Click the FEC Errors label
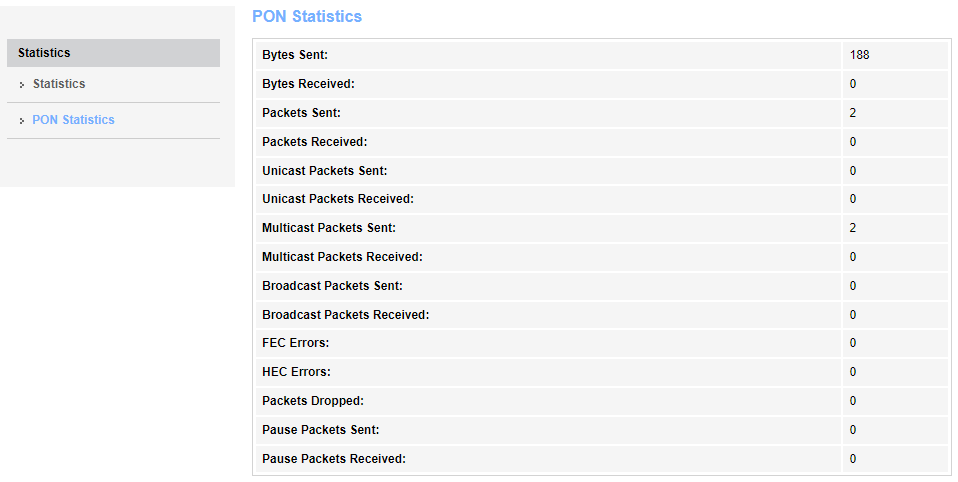The image size is (958, 482). pyautogui.click(x=295, y=343)
